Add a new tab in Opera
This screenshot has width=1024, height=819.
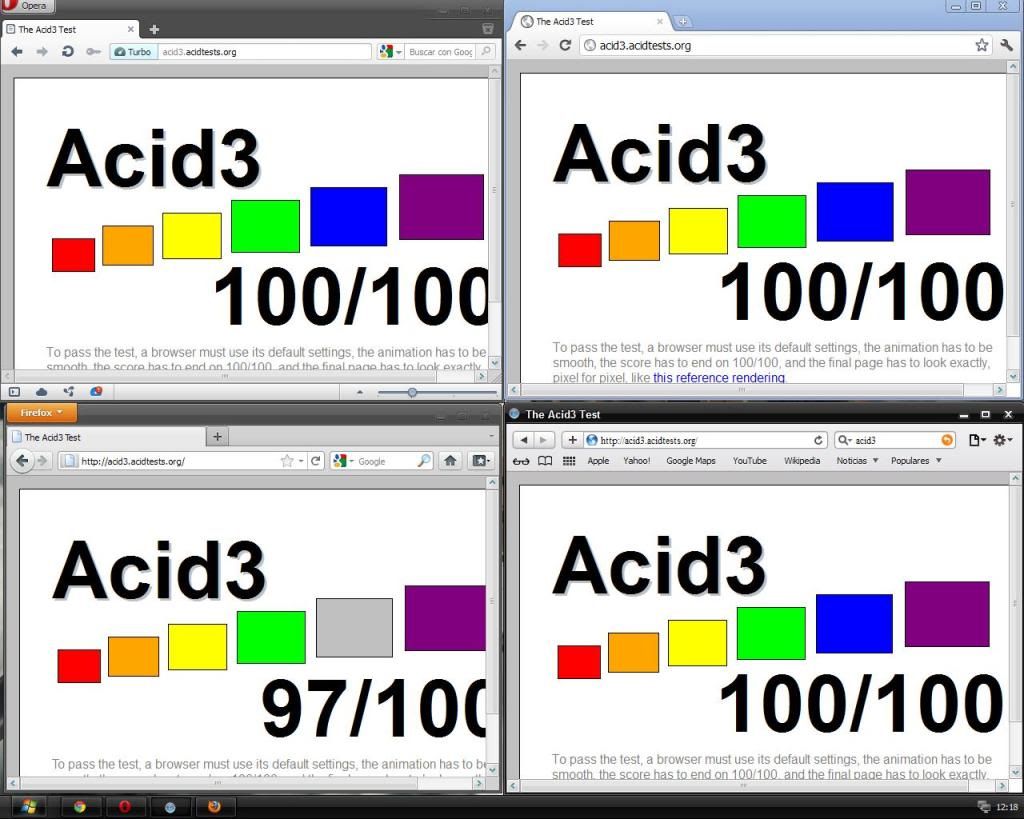point(154,29)
